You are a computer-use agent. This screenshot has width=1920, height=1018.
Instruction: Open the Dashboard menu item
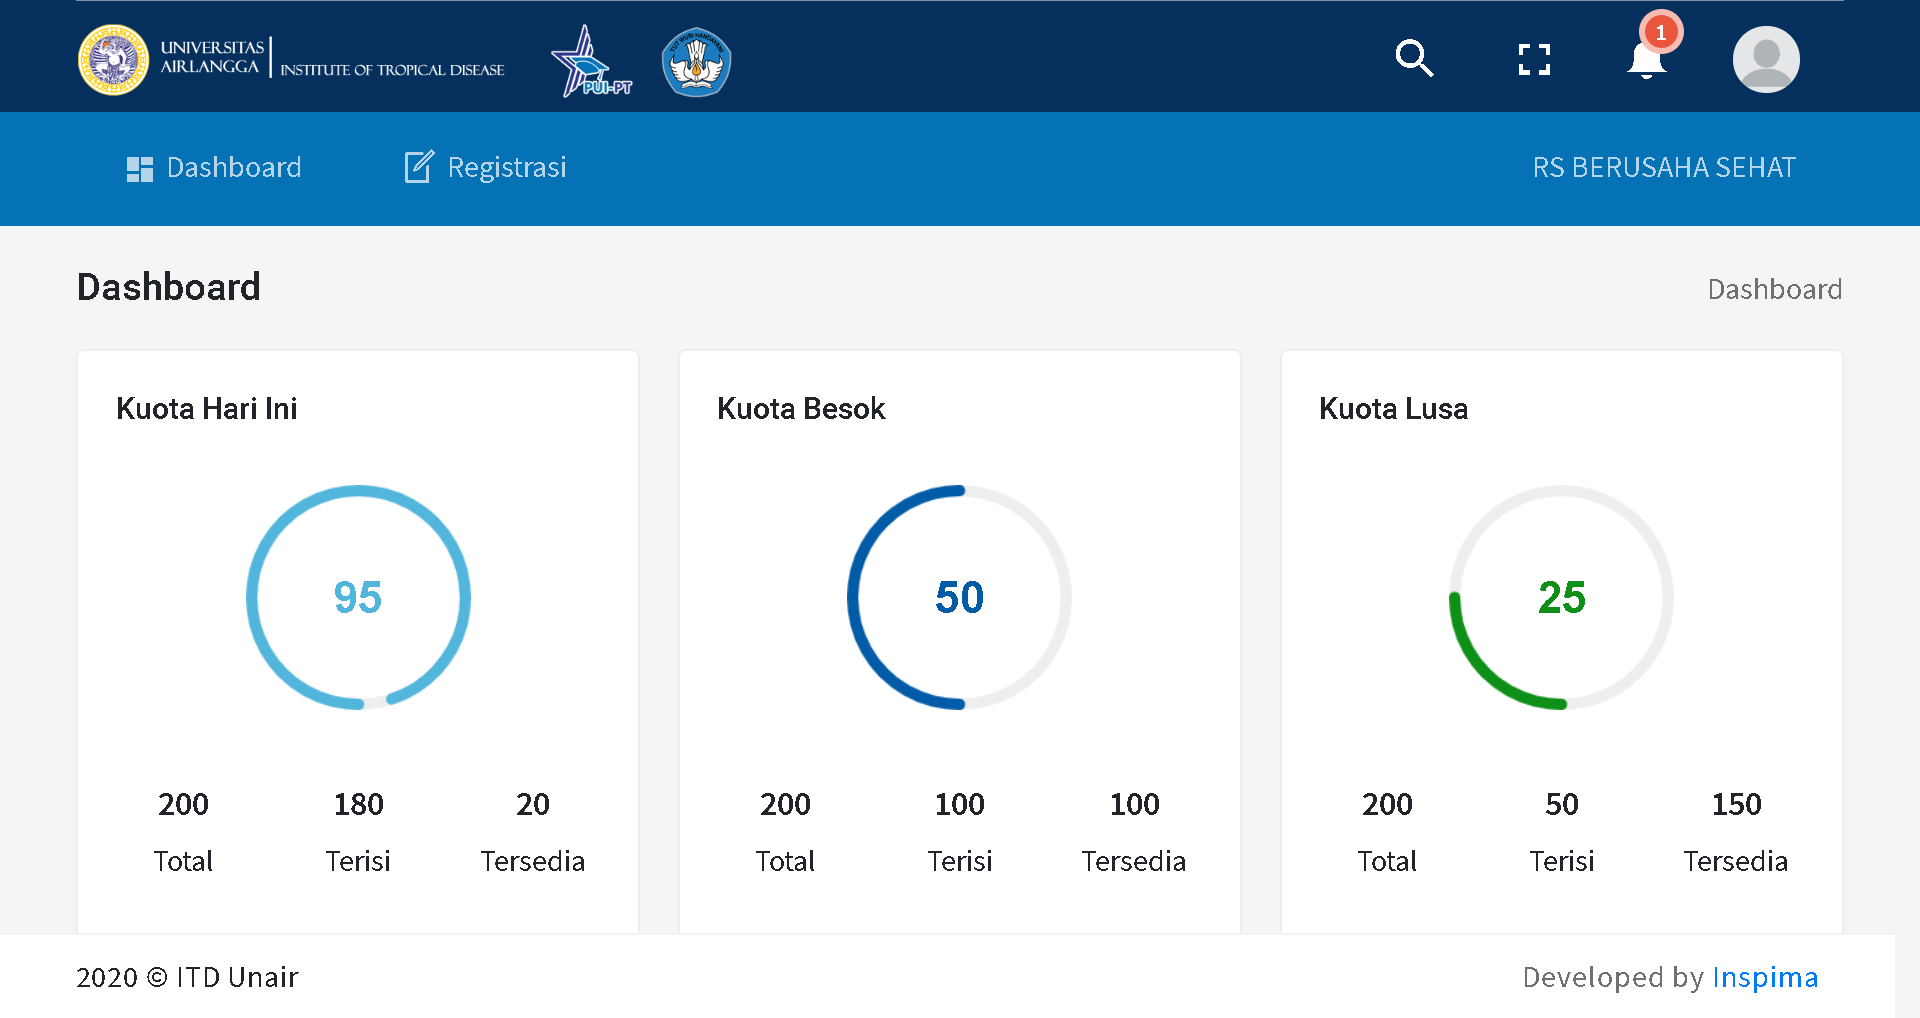233,167
